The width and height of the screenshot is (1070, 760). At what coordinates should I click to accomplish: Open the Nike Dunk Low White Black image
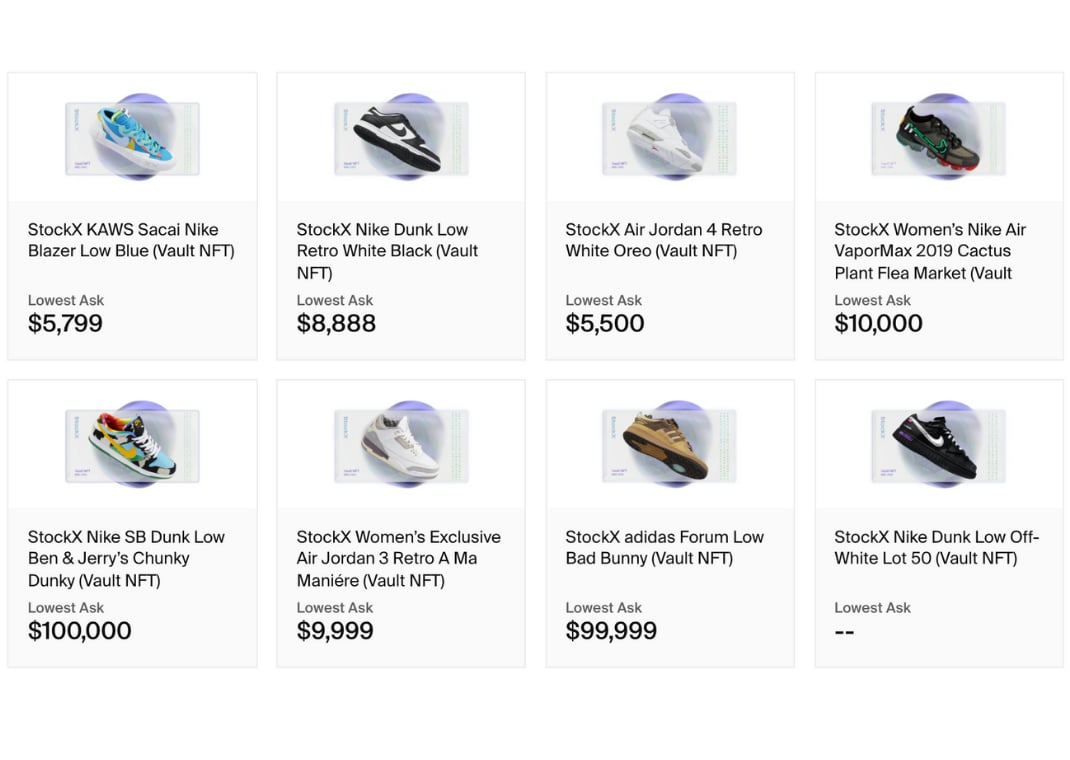point(401,138)
